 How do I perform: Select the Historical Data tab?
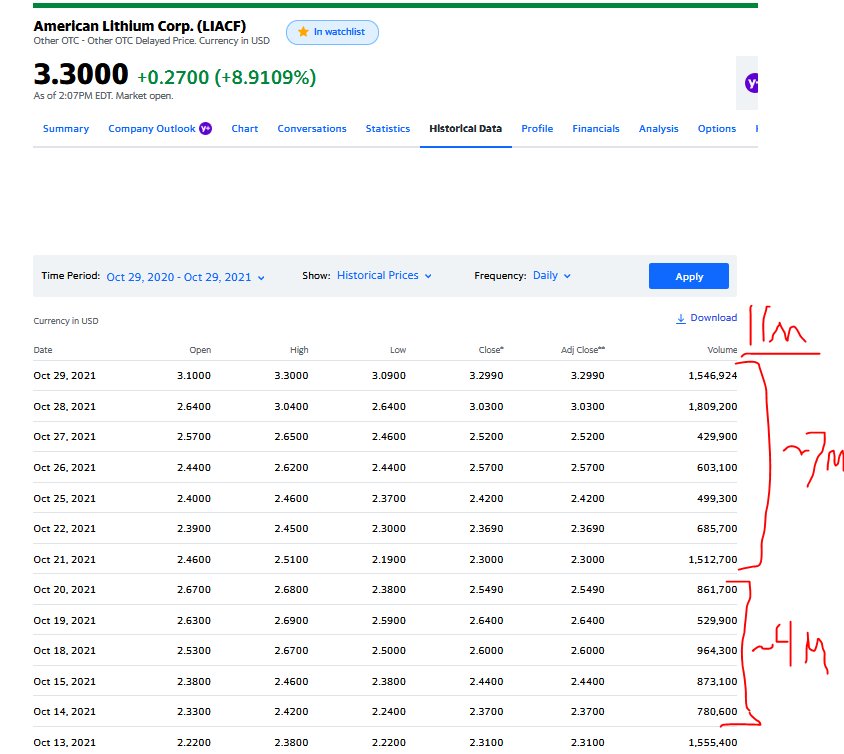pyautogui.click(x=466, y=129)
